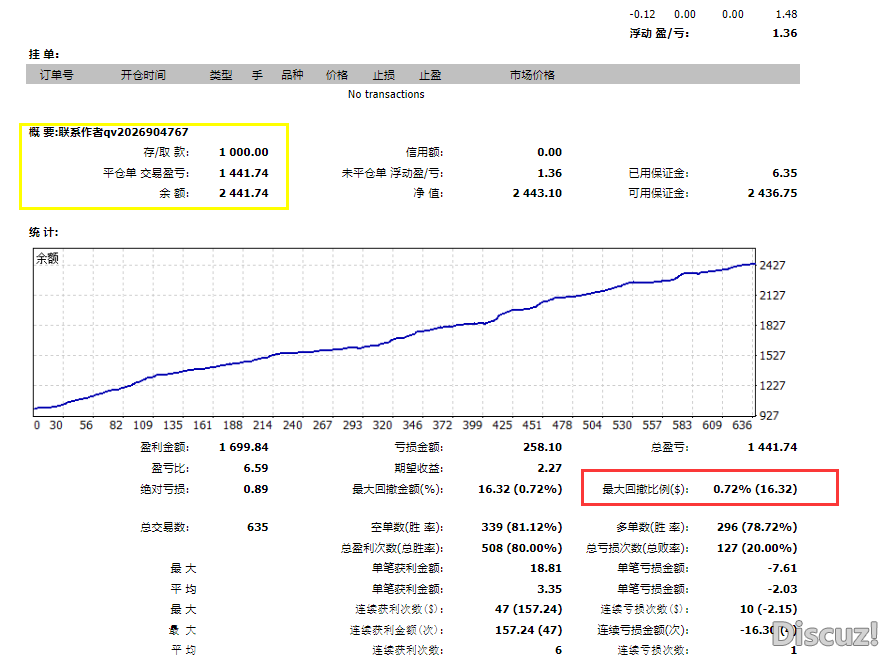
Task: Select the '价格' column header
Action: [337, 75]
